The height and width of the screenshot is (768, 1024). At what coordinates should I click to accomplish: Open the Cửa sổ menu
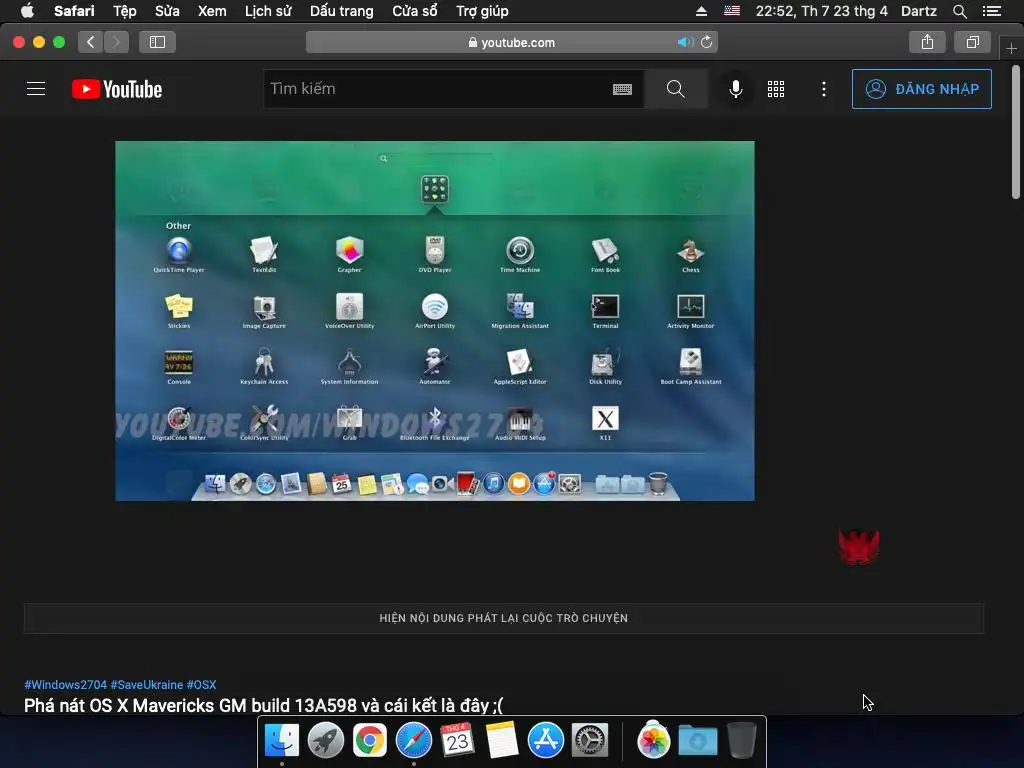[x=415, y=11]
